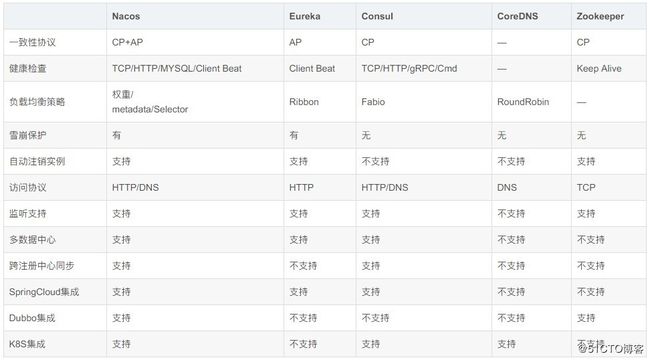The image size is (650, 360).
Task: Click the TCP/HTTP/gRPC/Cmd cell
Action: (409, 68)
